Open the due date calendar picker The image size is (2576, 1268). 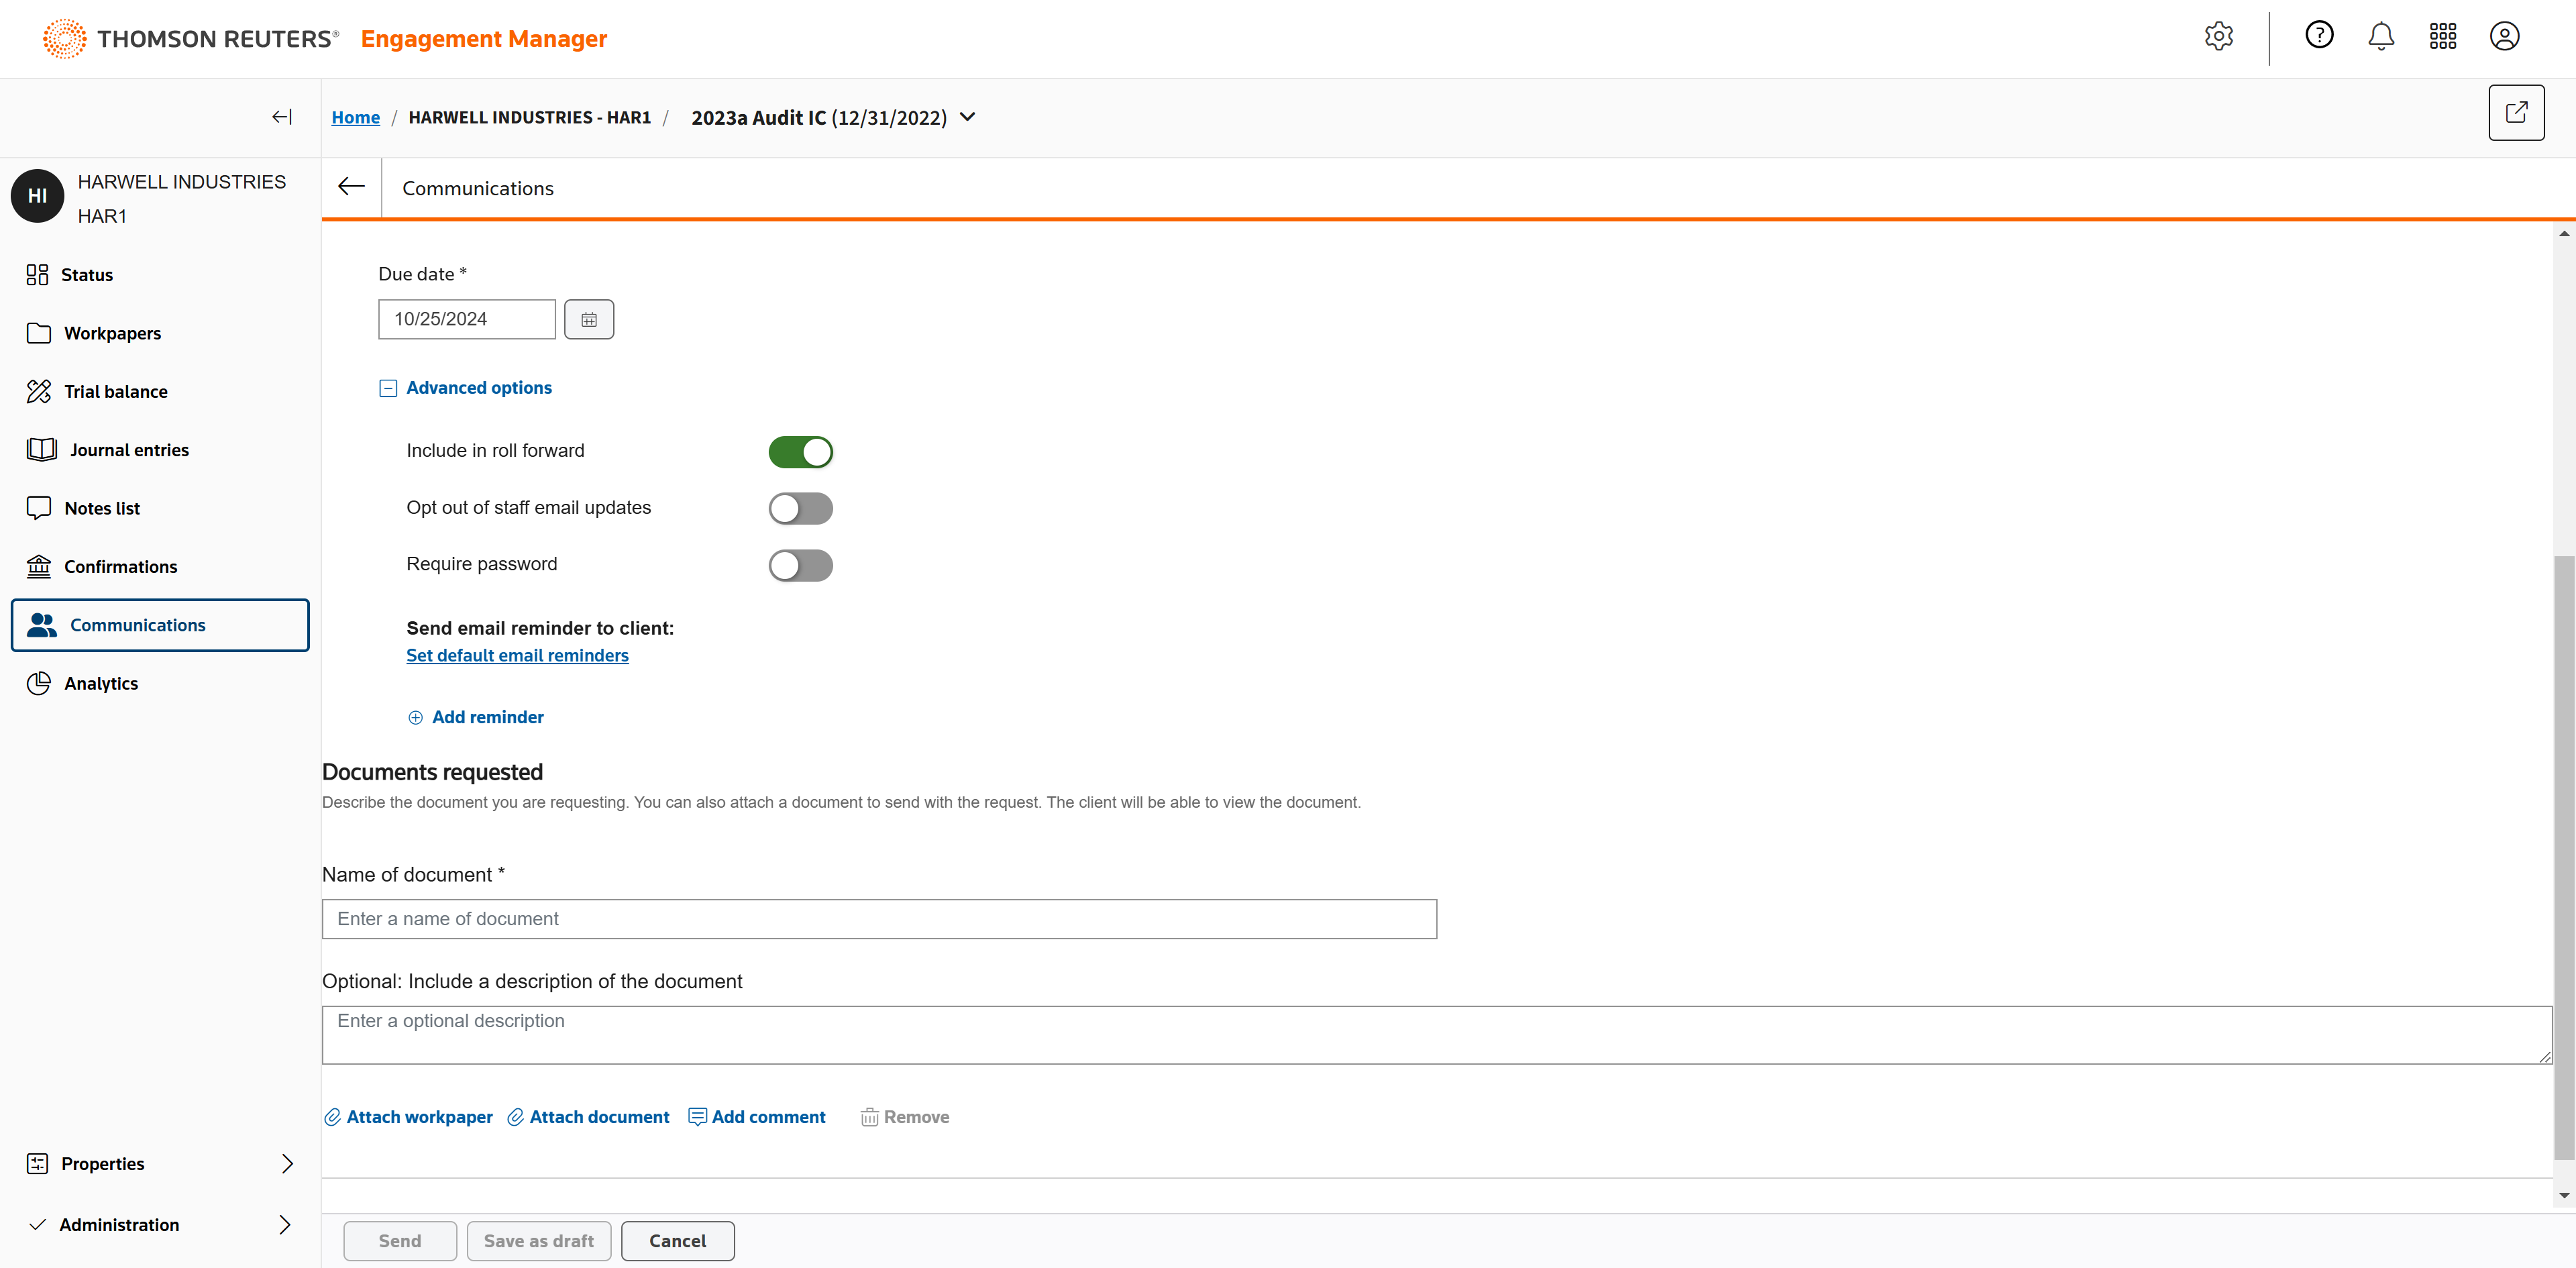(589, 319)
